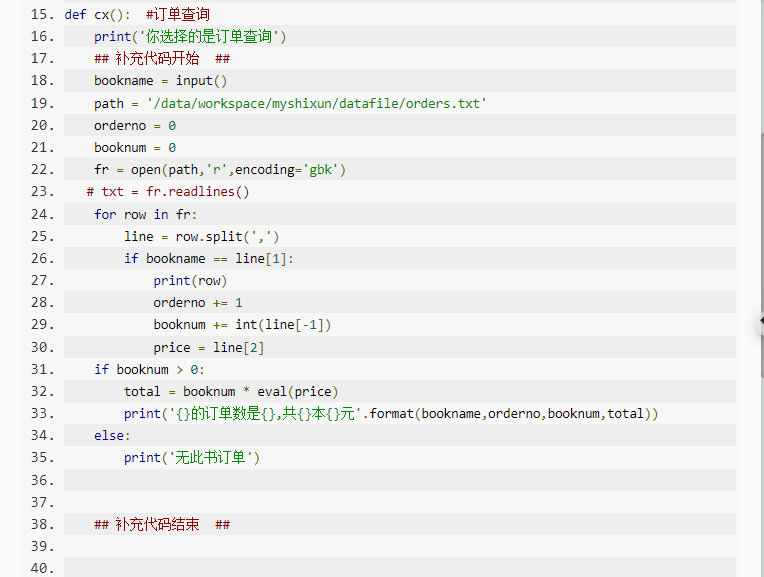Click 'for row in fr:' on line 24
Image resolution: width=764 pixels, height=577 pixels.
tap(145, 214)
